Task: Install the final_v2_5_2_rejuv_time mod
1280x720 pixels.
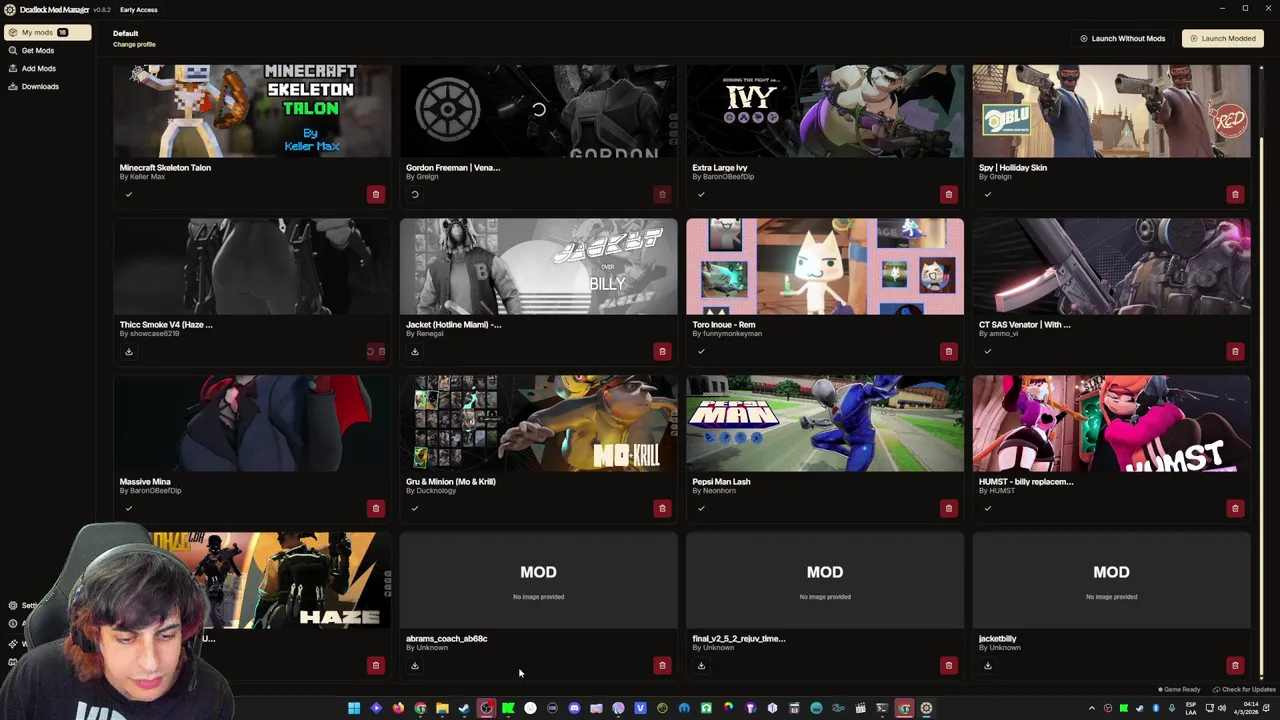Action: pos(701,665)
